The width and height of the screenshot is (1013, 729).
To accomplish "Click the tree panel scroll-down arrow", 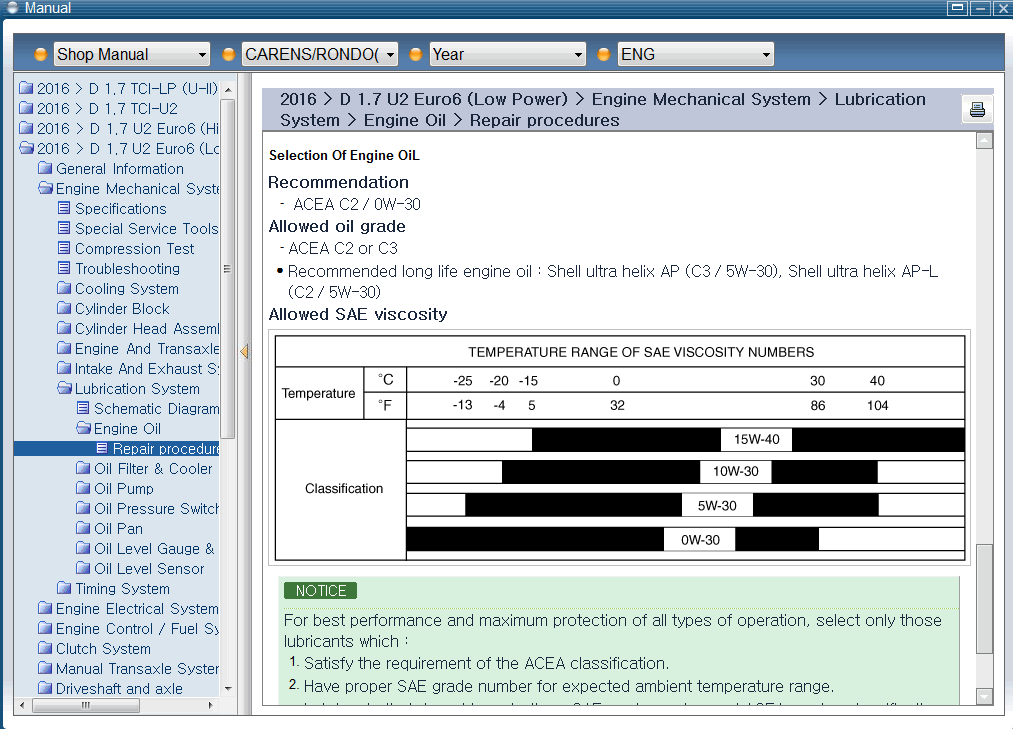I will [x=228, y=689].
